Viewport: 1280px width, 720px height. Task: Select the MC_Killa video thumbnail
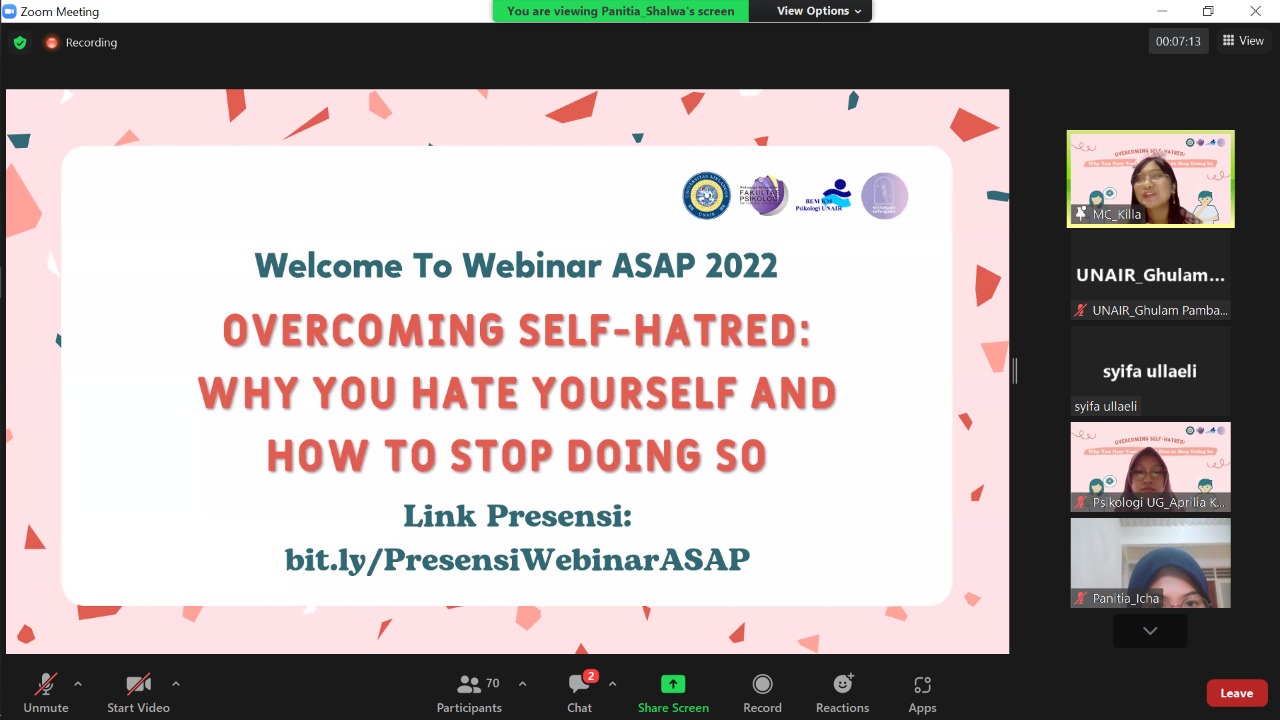(x=1150, y=179)
